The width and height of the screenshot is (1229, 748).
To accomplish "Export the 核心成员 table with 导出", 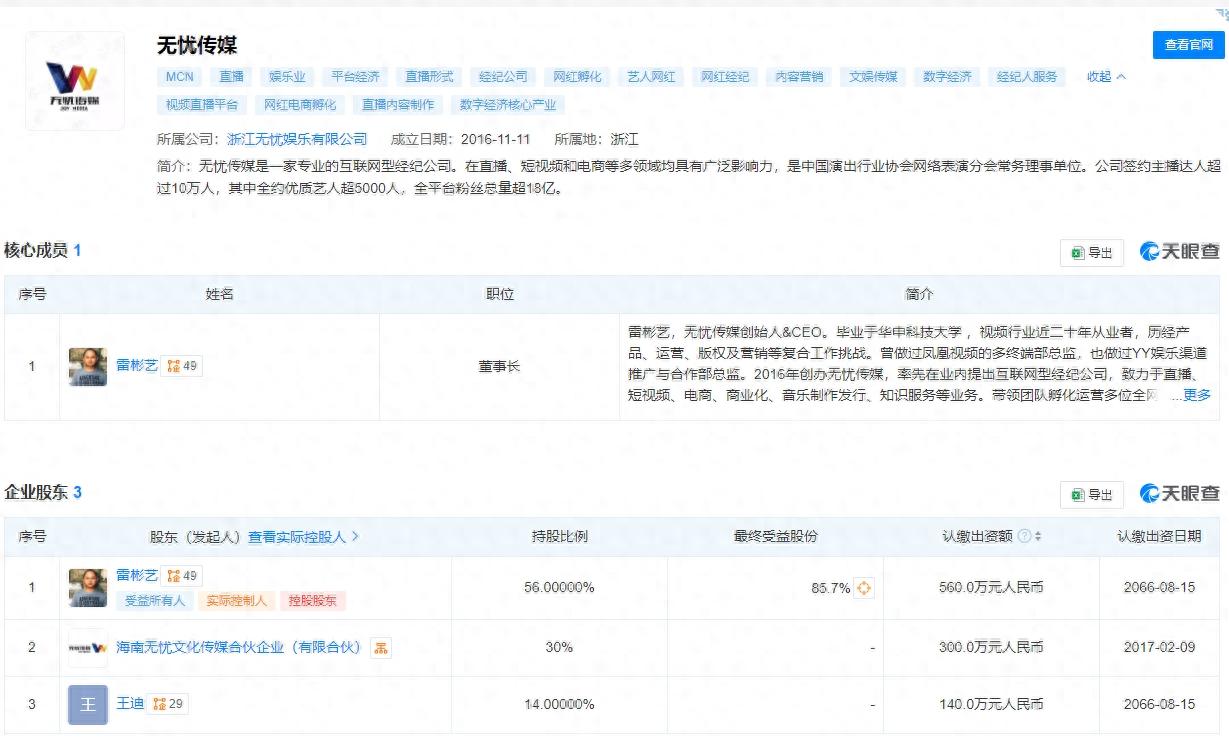I will coord(1092,253).
